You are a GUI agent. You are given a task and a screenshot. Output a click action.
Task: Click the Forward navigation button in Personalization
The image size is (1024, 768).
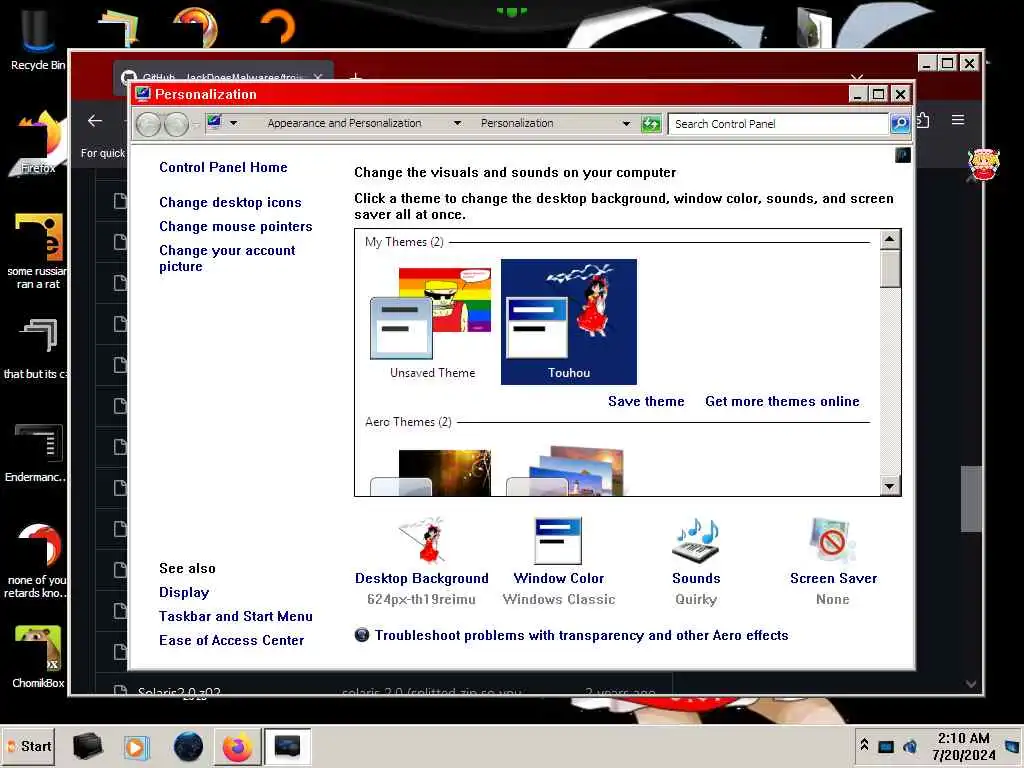(x=176, y=123)
